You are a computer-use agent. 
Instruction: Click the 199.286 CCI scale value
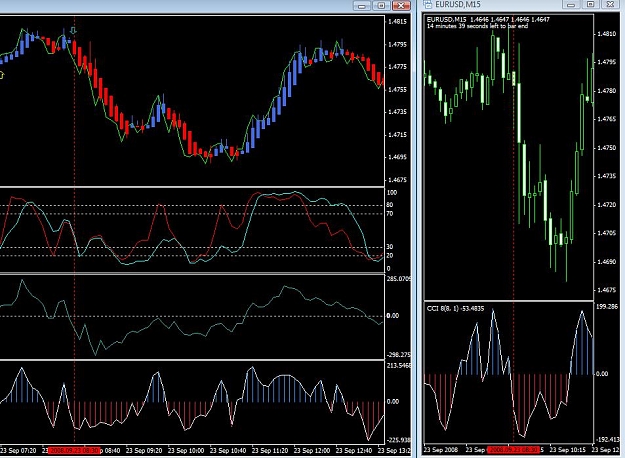607,307
